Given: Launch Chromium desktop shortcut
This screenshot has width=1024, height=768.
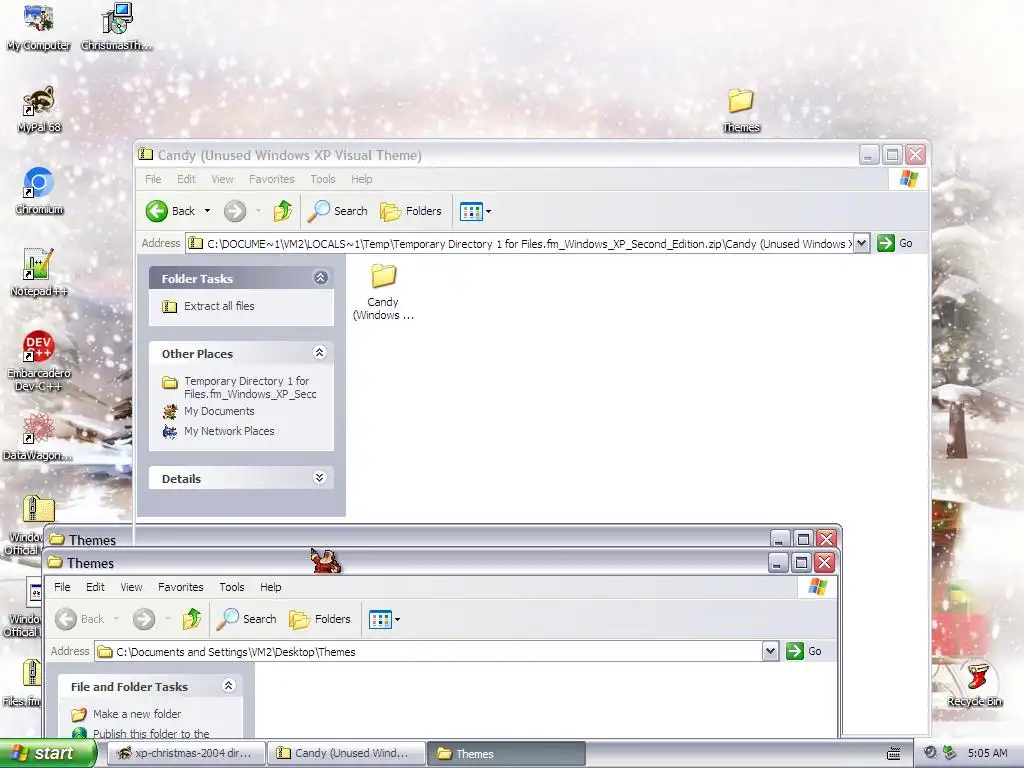Looking at the screenshot, I should tap(39, 191).
